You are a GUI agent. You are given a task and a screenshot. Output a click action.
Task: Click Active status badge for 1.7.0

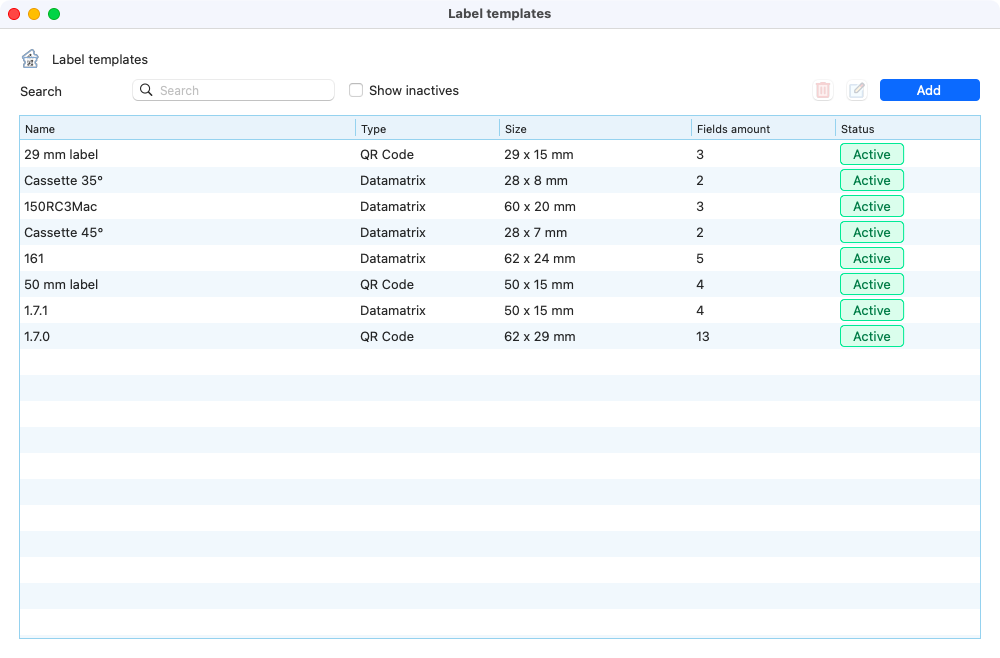tap(872, 337)
